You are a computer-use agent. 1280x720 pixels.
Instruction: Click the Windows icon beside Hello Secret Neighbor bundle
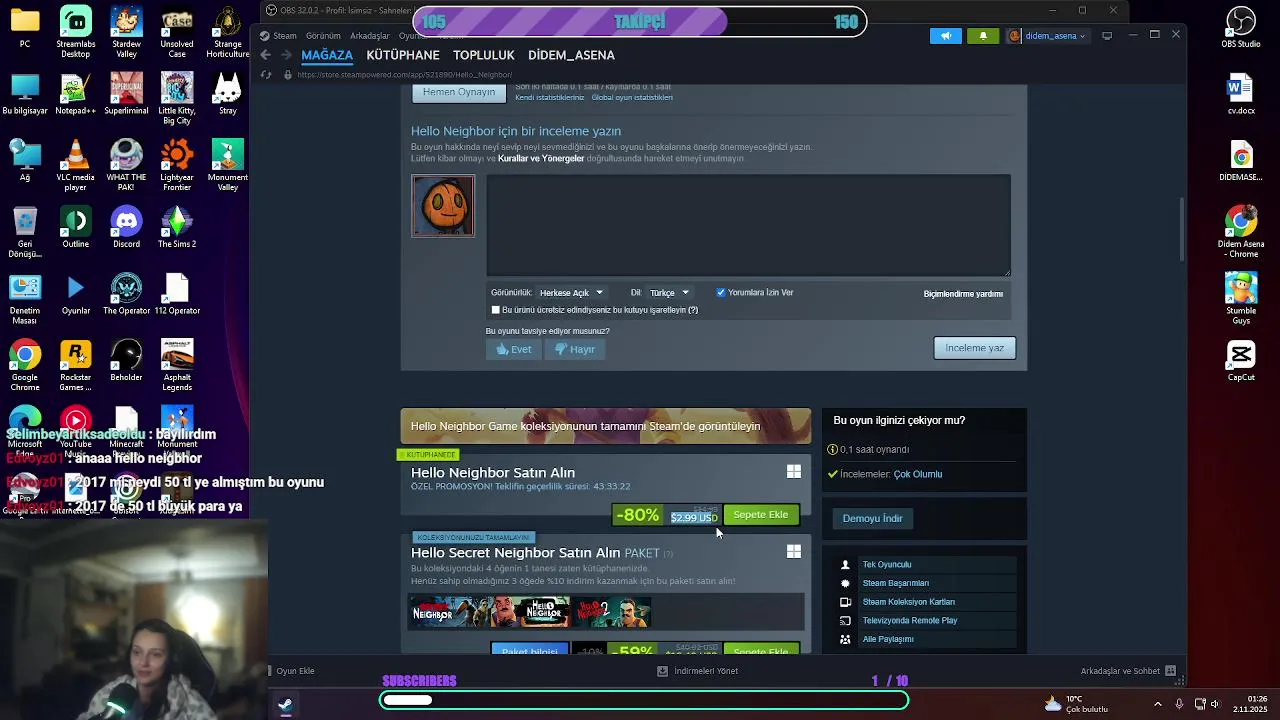[793, 551]
